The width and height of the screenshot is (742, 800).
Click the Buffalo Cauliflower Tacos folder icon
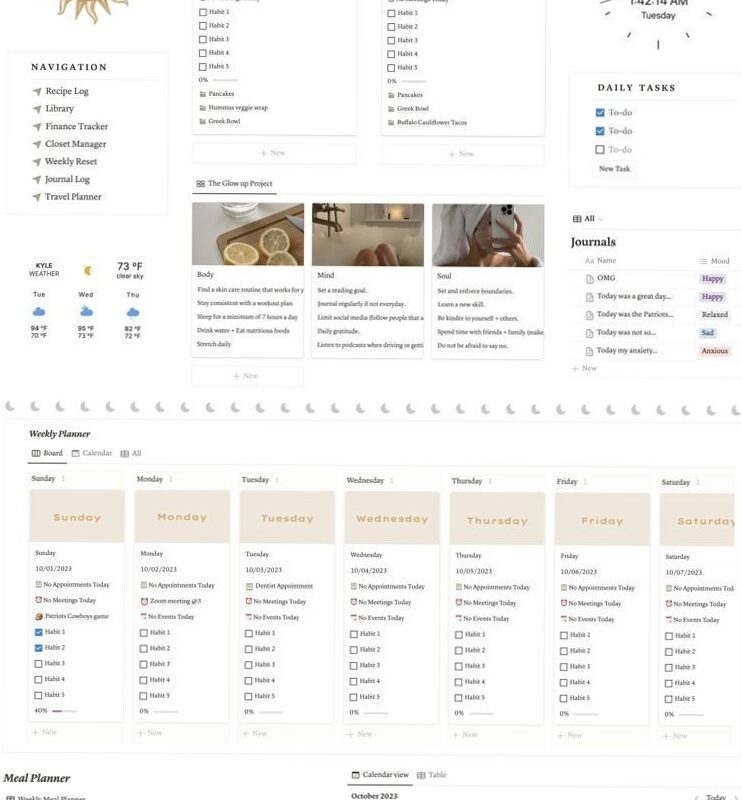click(391, 122)
